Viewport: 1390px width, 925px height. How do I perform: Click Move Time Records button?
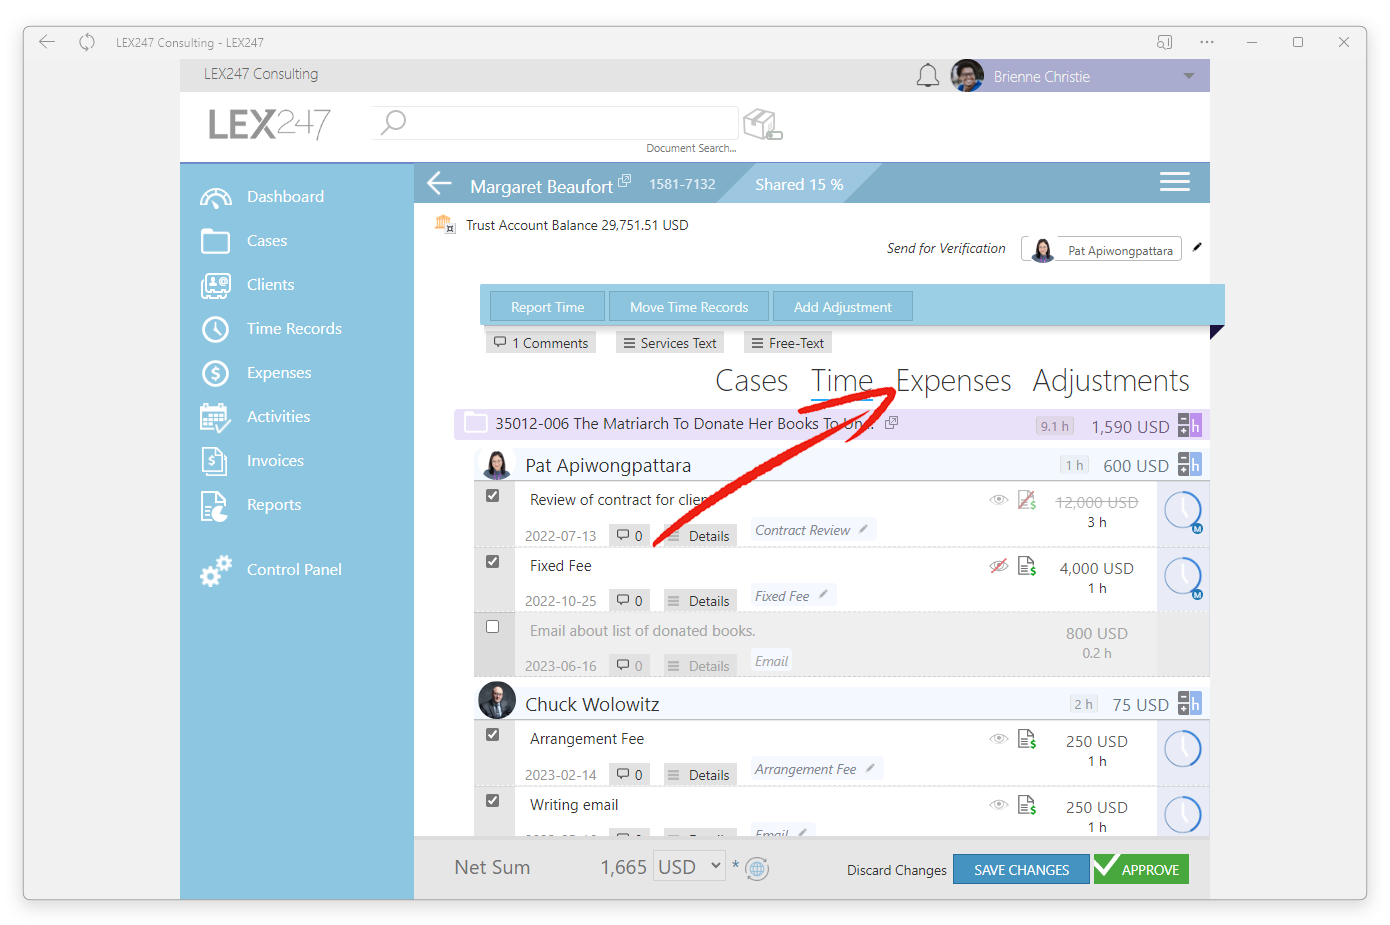(689, 307)
